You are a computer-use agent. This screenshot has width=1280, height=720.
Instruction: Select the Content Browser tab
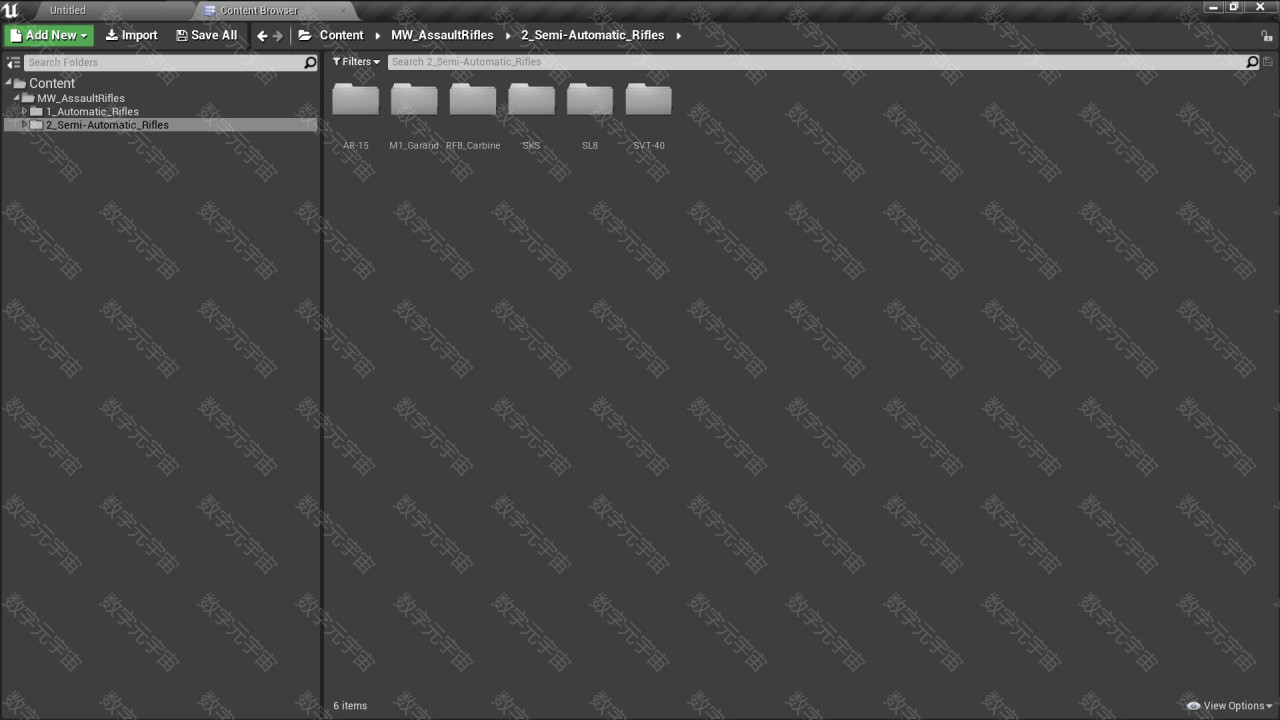click(x=258, y=10)
